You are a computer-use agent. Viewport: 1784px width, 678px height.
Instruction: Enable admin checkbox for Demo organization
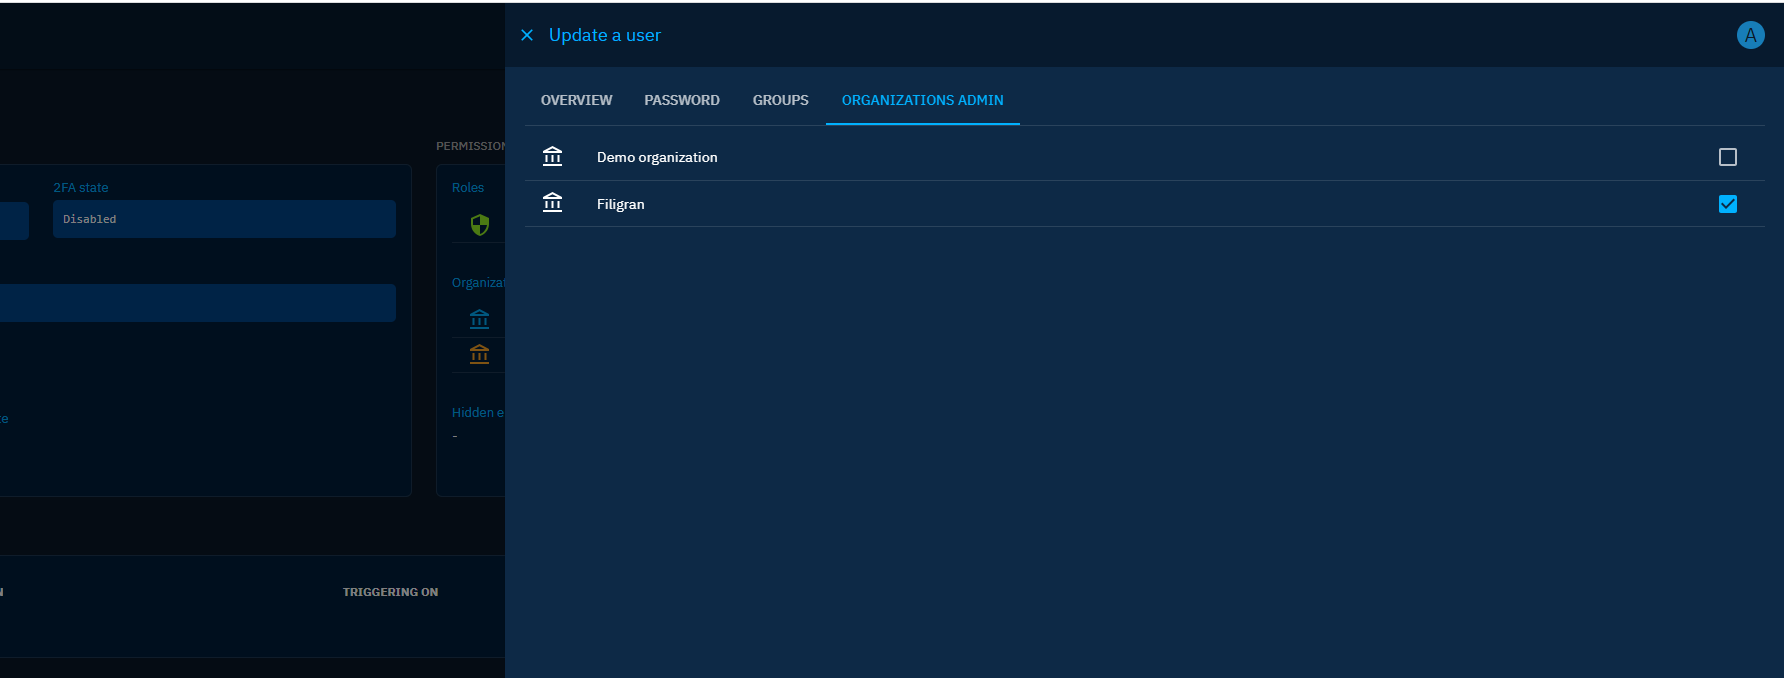1727,157
